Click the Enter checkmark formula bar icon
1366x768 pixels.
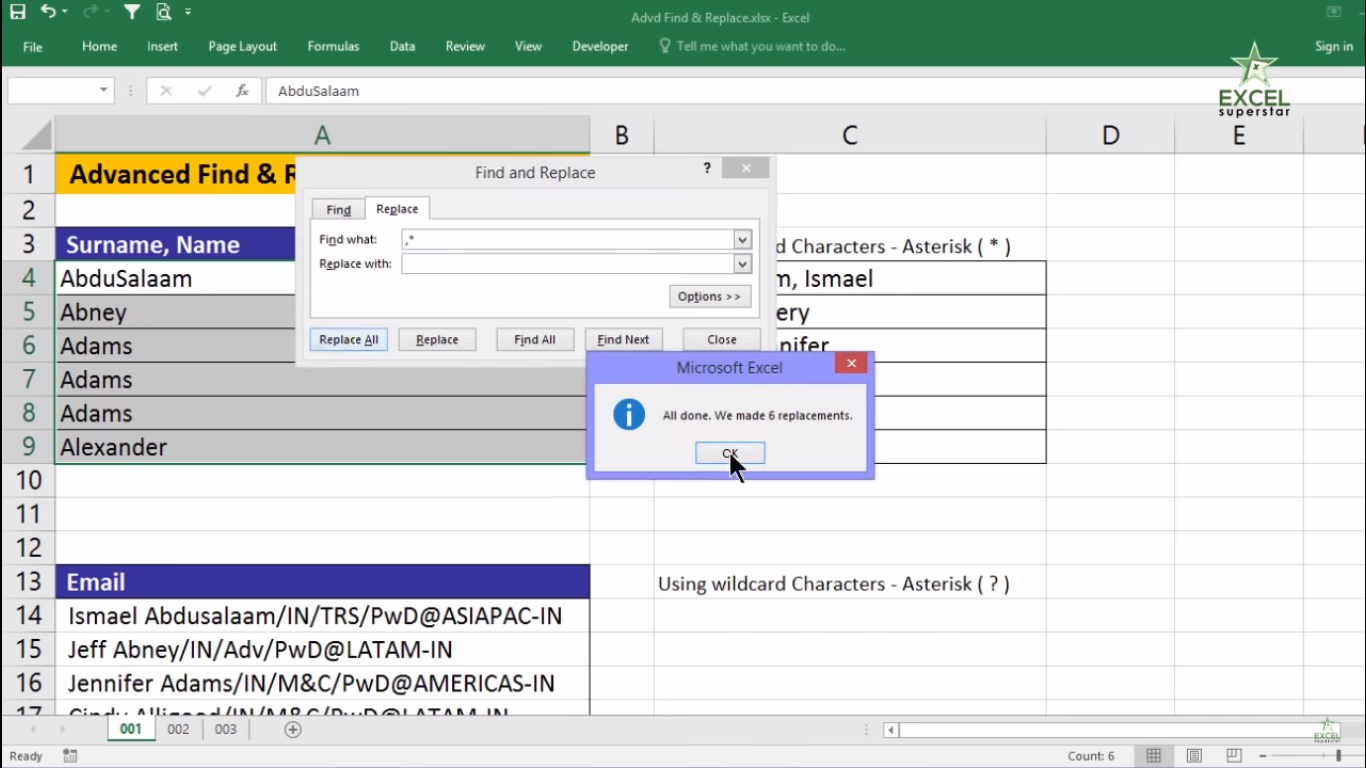point(204,91)
